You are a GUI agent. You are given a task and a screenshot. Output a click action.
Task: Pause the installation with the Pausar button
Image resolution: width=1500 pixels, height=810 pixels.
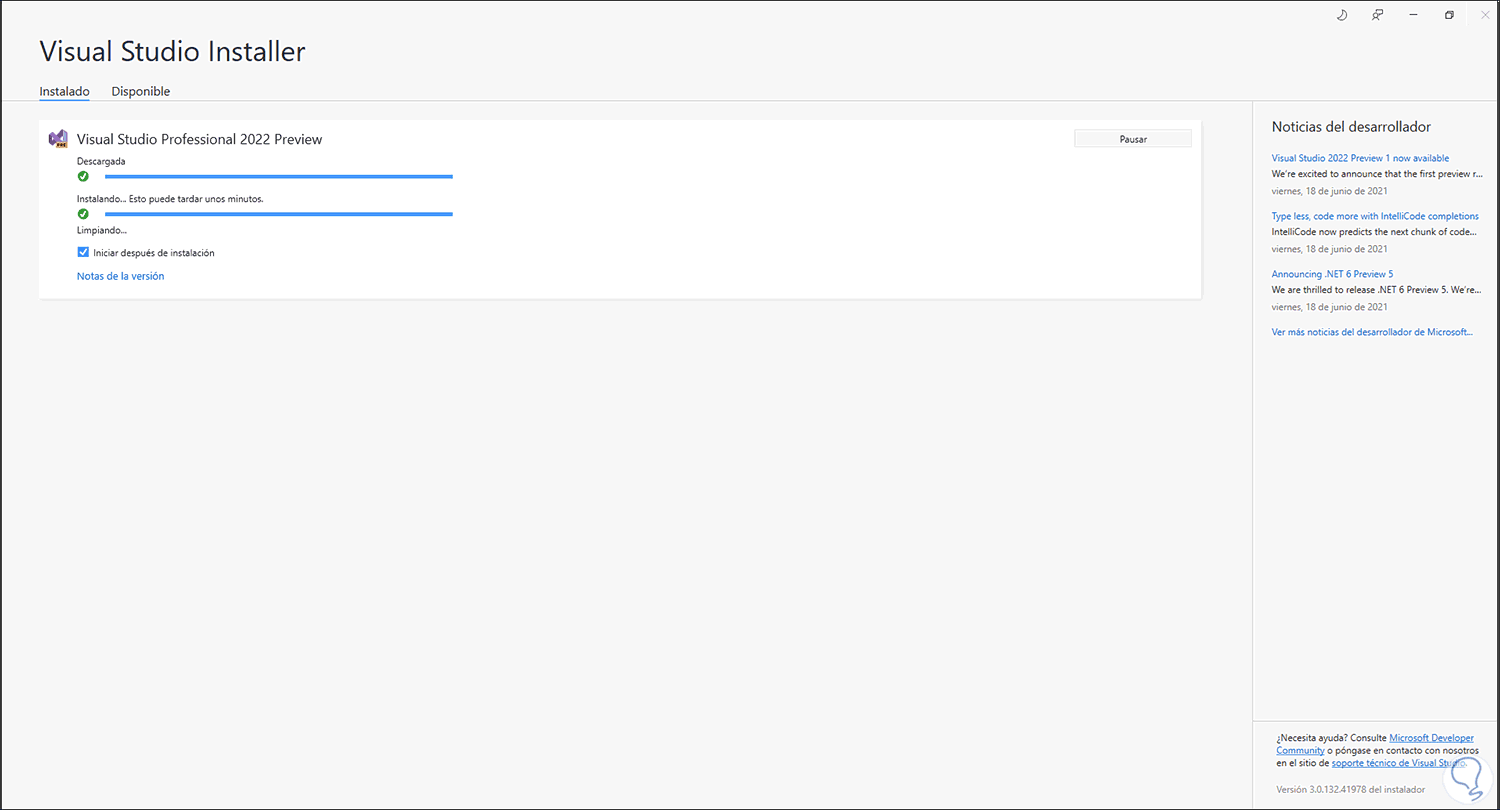1132,139
